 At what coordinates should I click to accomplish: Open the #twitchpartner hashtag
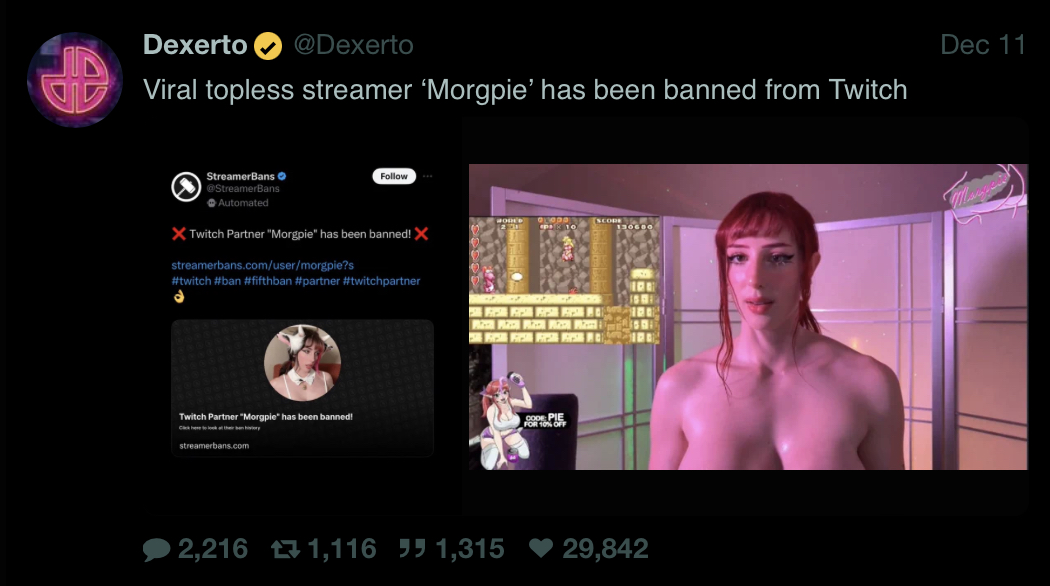click(x=382, y=281)
